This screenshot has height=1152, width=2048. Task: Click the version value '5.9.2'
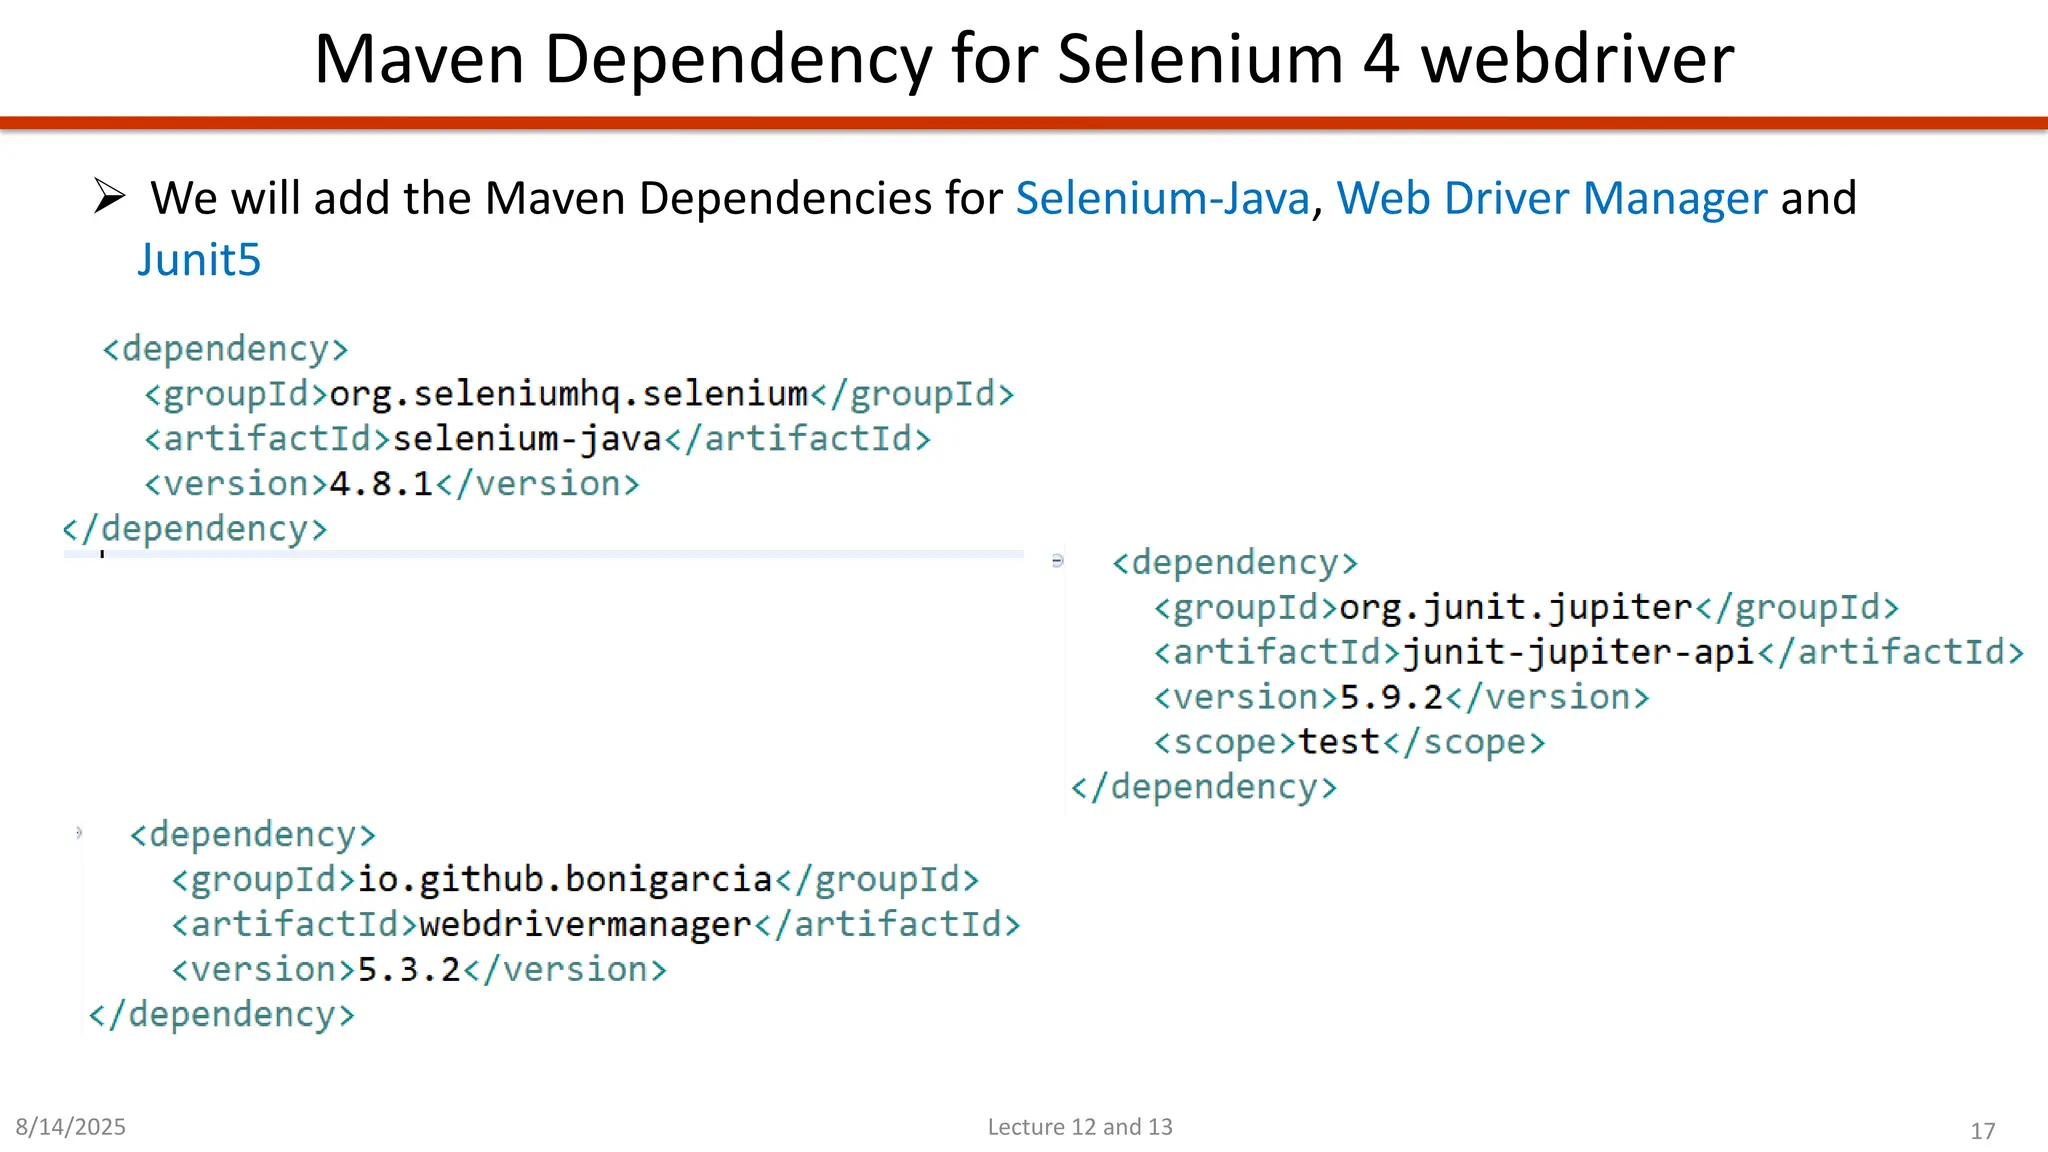pyautogui.click(x=1391, y=697)
